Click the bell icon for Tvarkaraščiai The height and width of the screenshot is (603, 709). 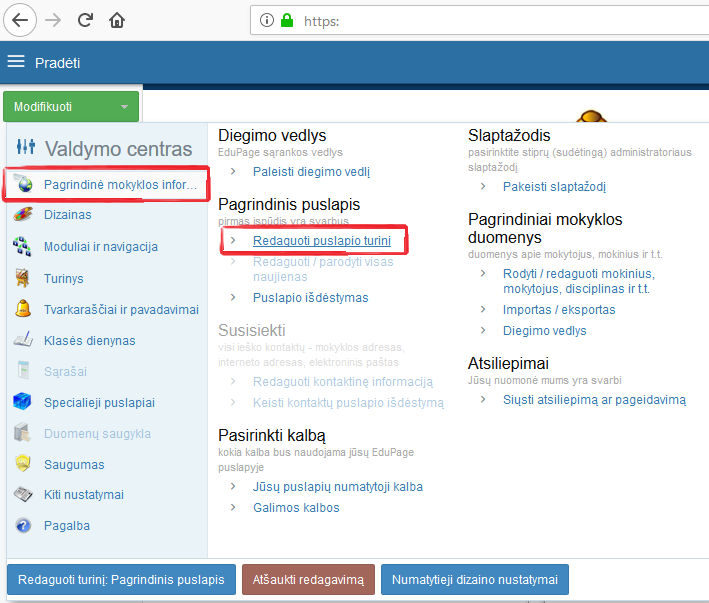point(23,309)
